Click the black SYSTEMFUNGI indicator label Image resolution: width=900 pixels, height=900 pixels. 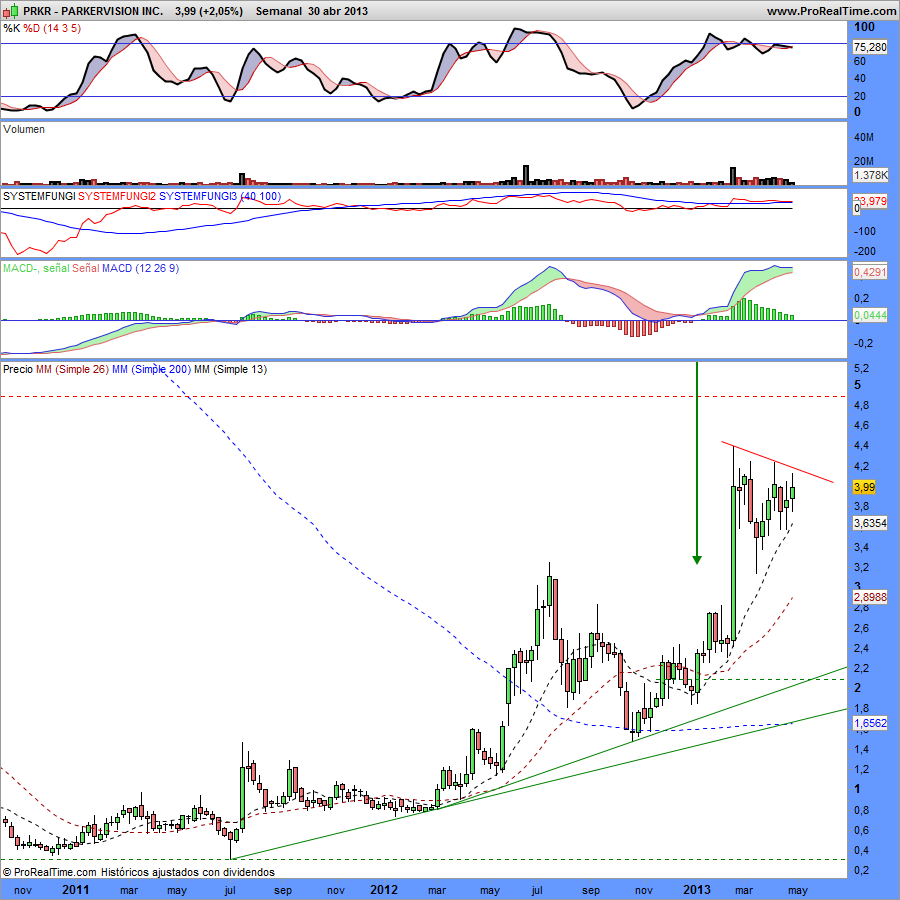click(x=39, y=196)
